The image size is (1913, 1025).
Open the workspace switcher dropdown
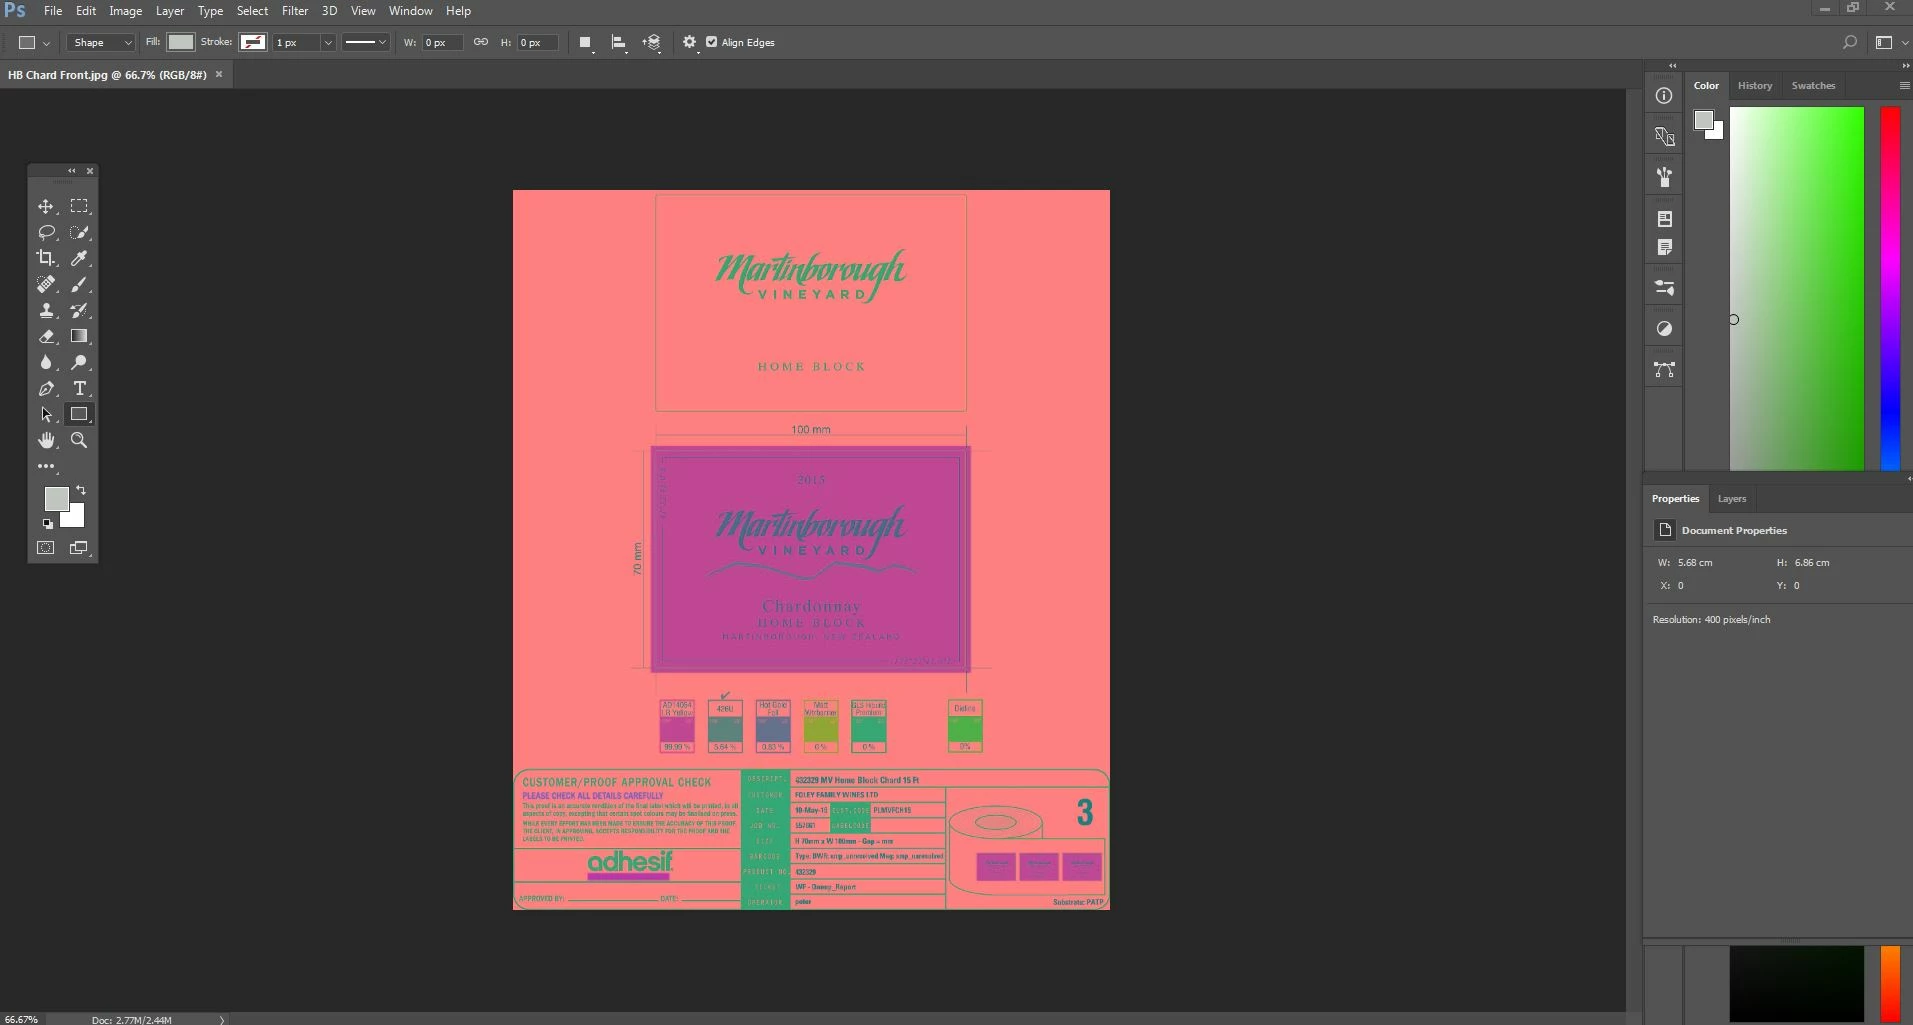coord(1890,42)
